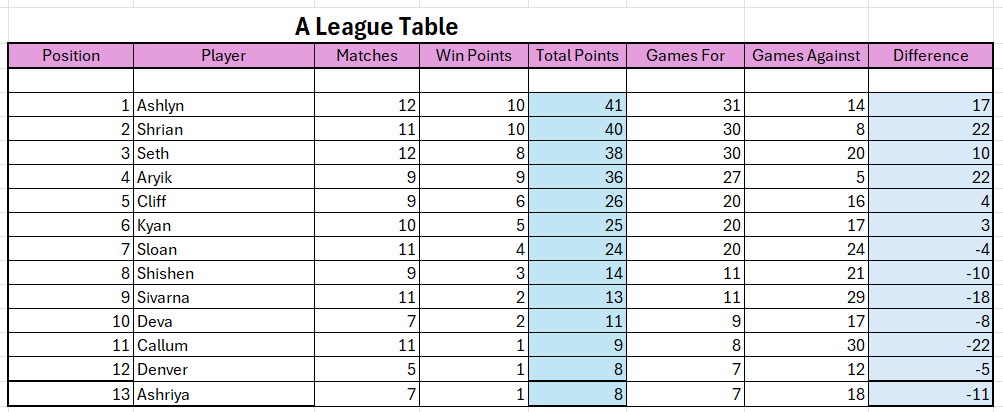Viewport: 1003px width, 412px height.
Task: Select the Shishen name cell
Action: (224, 273)
